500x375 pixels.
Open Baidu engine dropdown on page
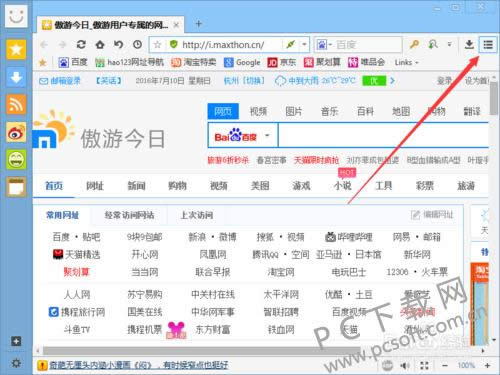(267, 136)
